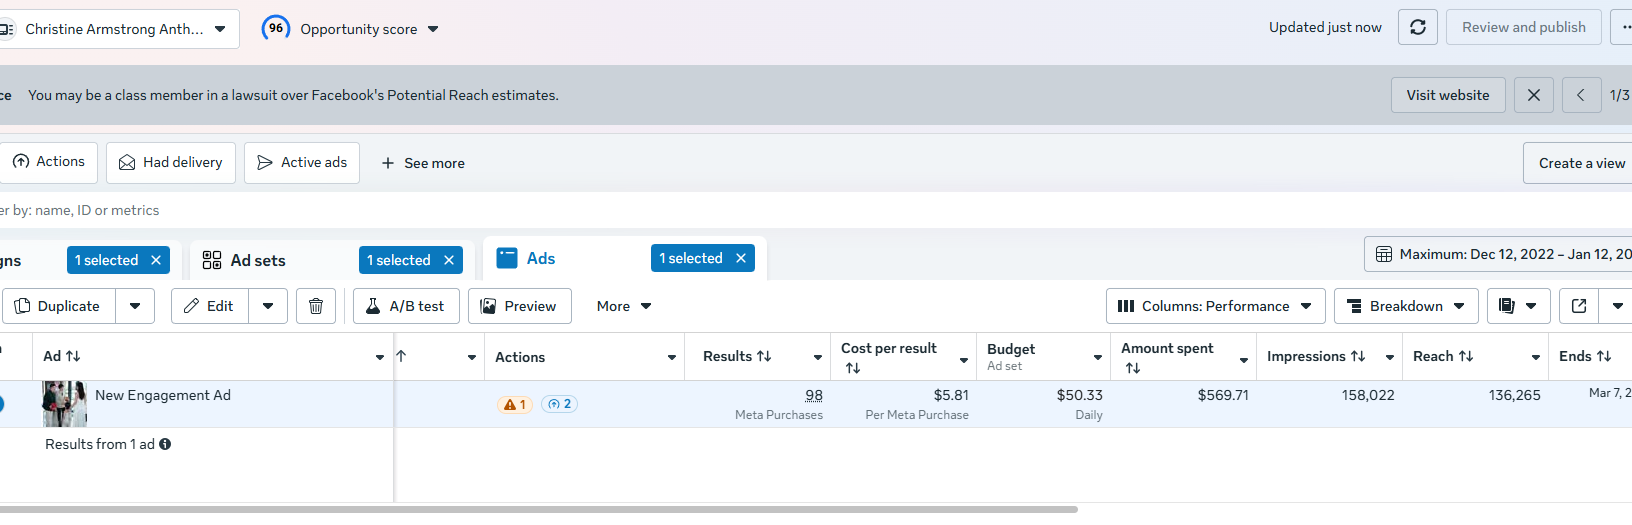Clear the Ads tab selection
The height and width of the screenshot is (525, 1632).
[741, 258]
